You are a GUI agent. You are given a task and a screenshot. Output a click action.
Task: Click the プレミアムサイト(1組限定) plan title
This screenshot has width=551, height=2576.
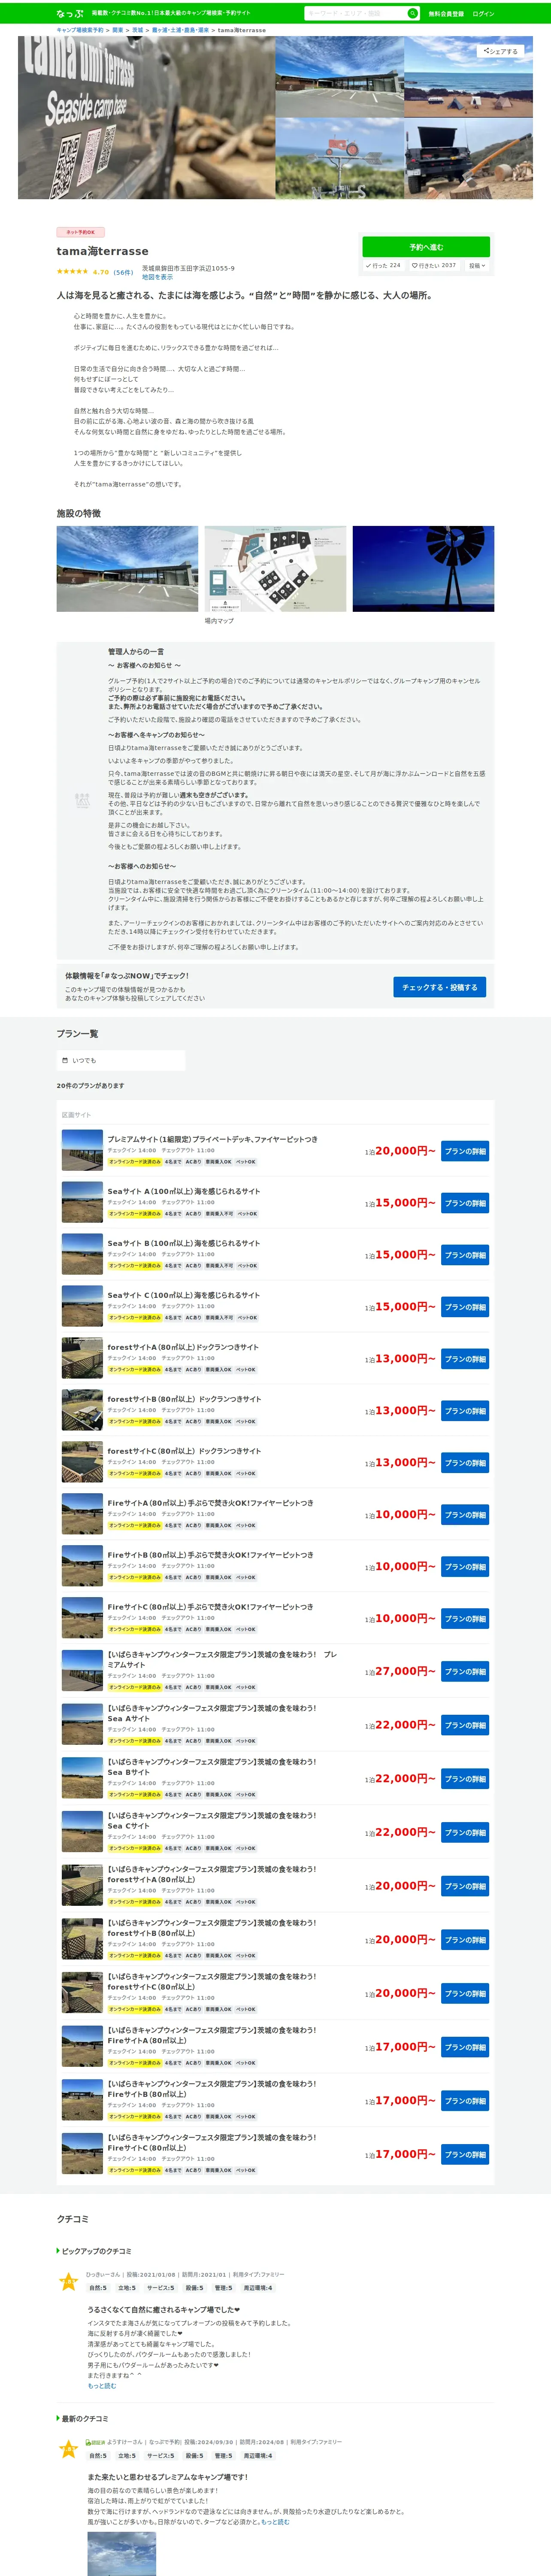(x=213, y=1139)
